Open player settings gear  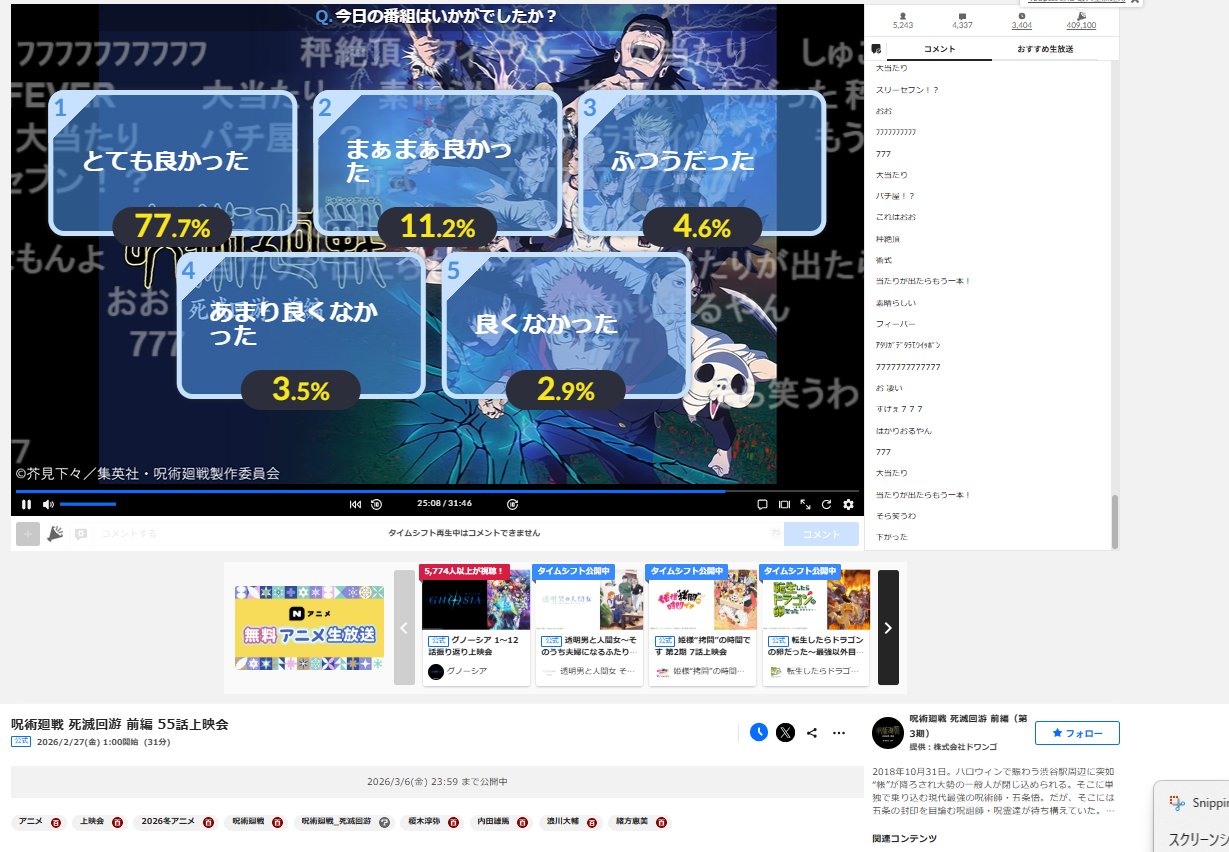click(x=848, y=504)
